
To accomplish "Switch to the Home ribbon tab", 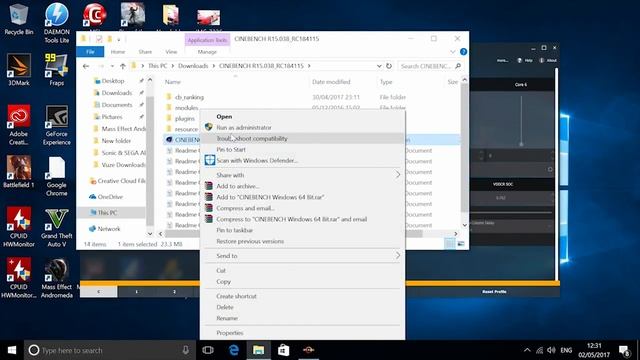I will [x=118, y=52].
